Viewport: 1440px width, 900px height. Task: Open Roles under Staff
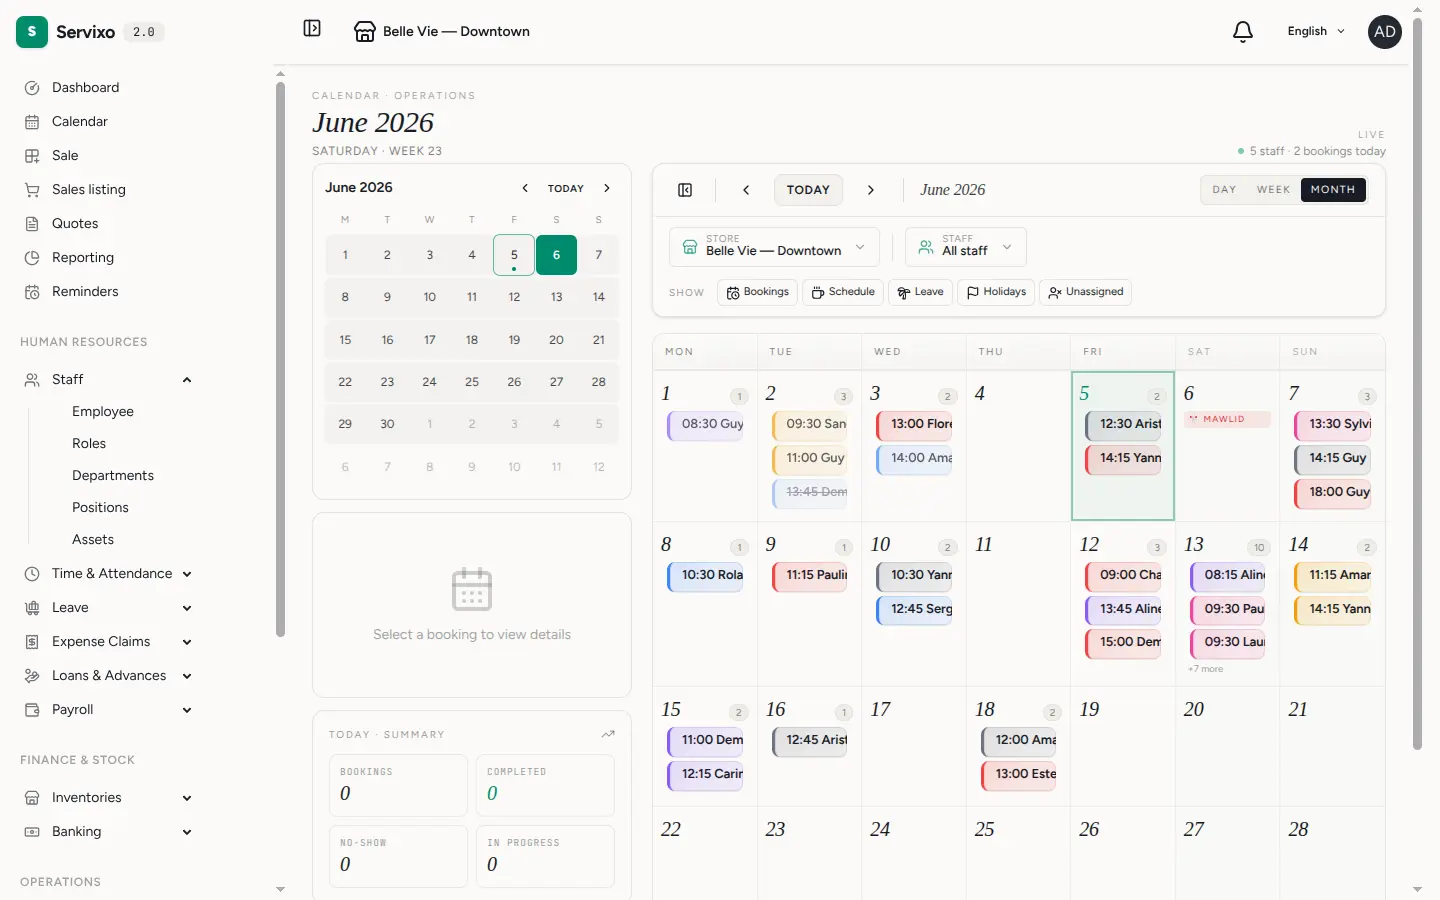89,444
